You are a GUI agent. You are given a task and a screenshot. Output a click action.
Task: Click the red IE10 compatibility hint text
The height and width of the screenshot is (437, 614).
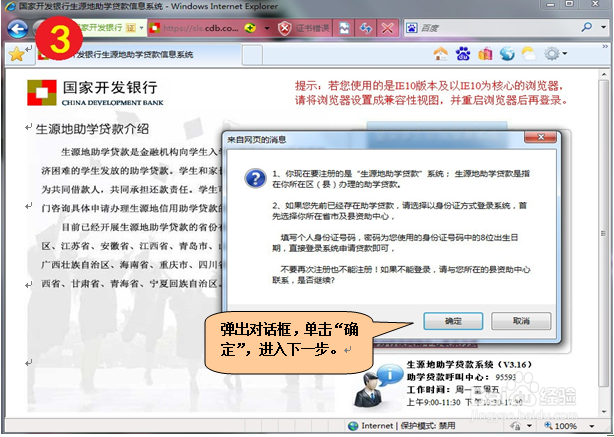[432, 92]
